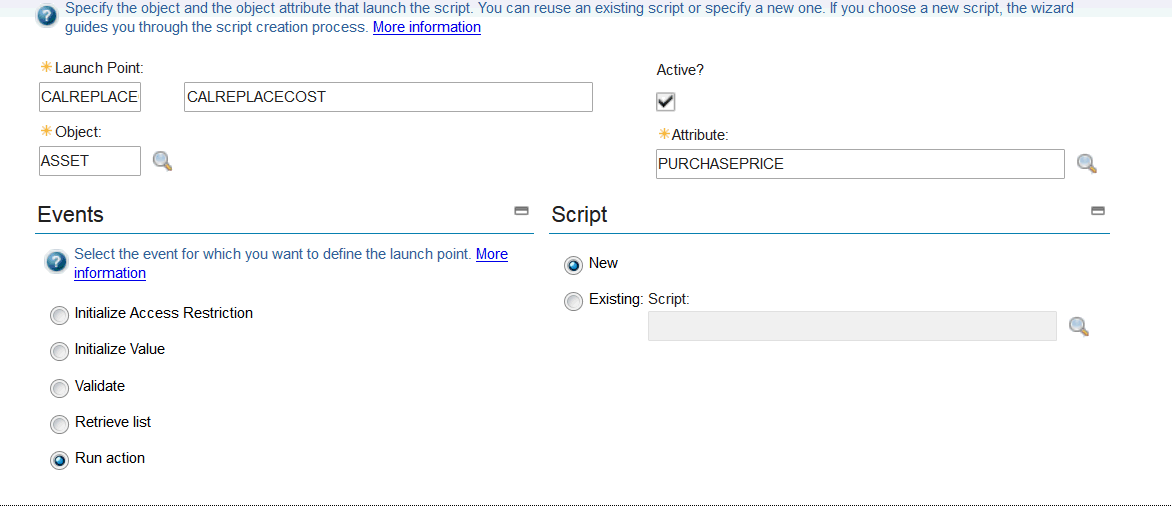The width and height of the screenshot is (1172, 506).
Task: Select Initialize Access Restriction event
Action: (x=60, y=315)
